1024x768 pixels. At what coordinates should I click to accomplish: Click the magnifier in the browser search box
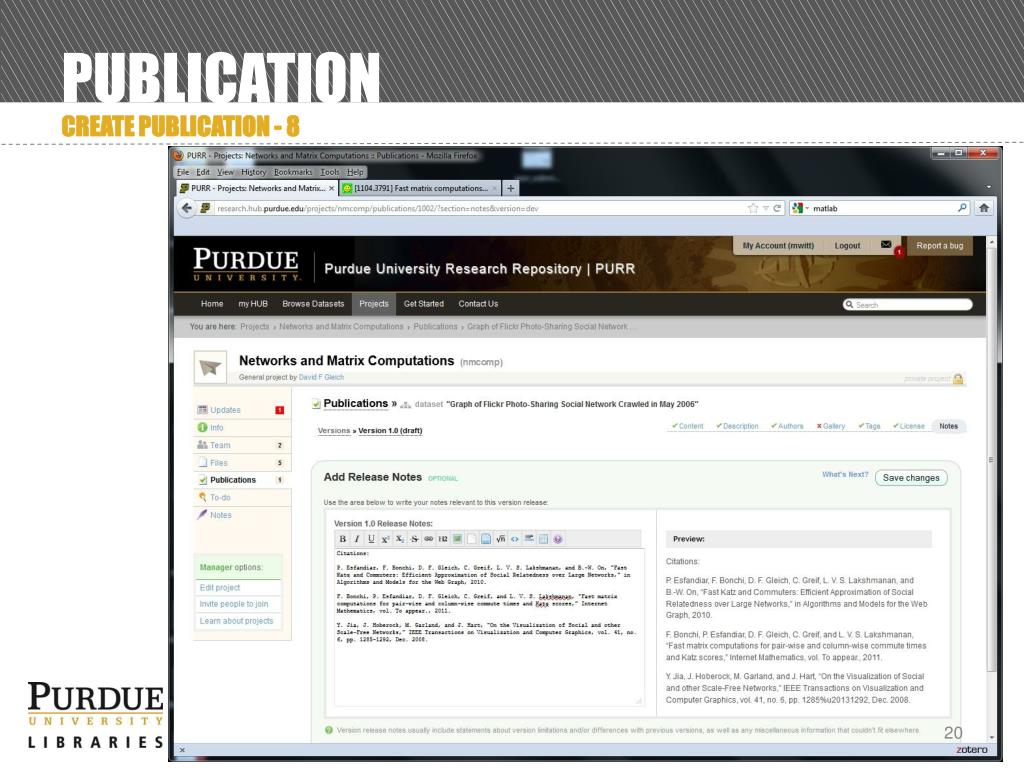pyautogui.click(x=962, y=208)
